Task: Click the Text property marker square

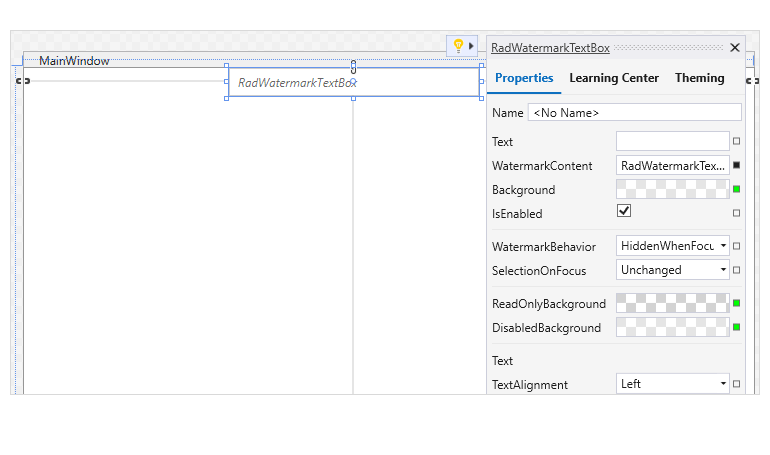Action: coord(736,141)
